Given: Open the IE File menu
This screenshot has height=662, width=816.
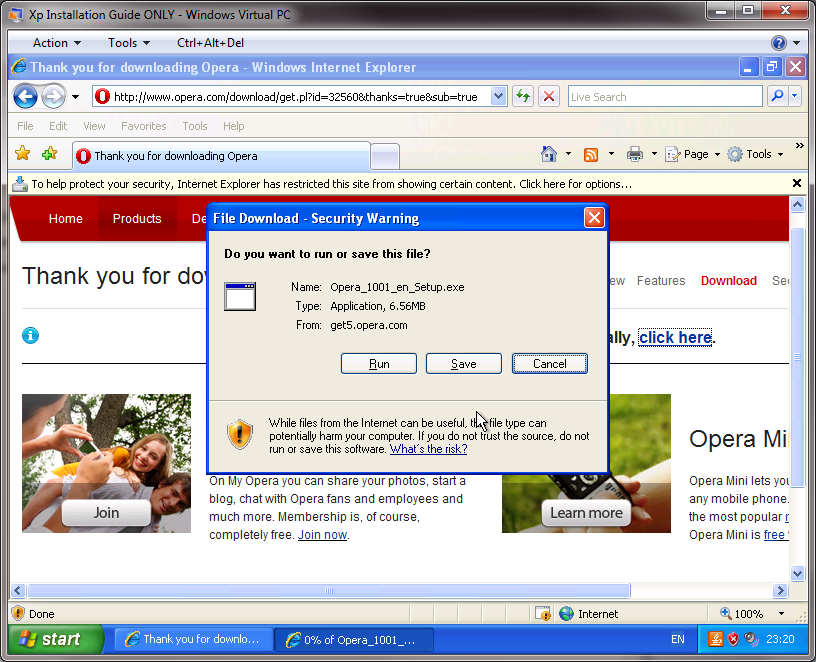Looking at the screenshot, I should click(25, 126).
